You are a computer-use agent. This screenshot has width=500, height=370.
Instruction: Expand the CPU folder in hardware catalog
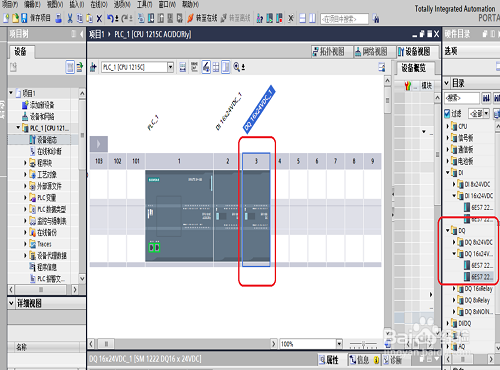448,126
